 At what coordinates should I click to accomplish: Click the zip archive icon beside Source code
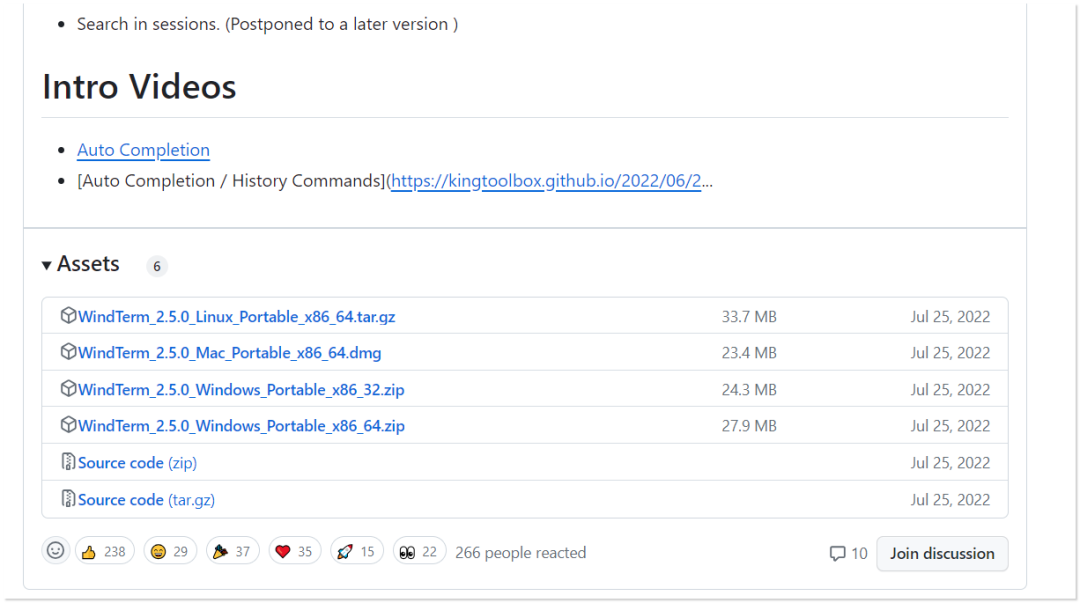[x=68, y=462]
